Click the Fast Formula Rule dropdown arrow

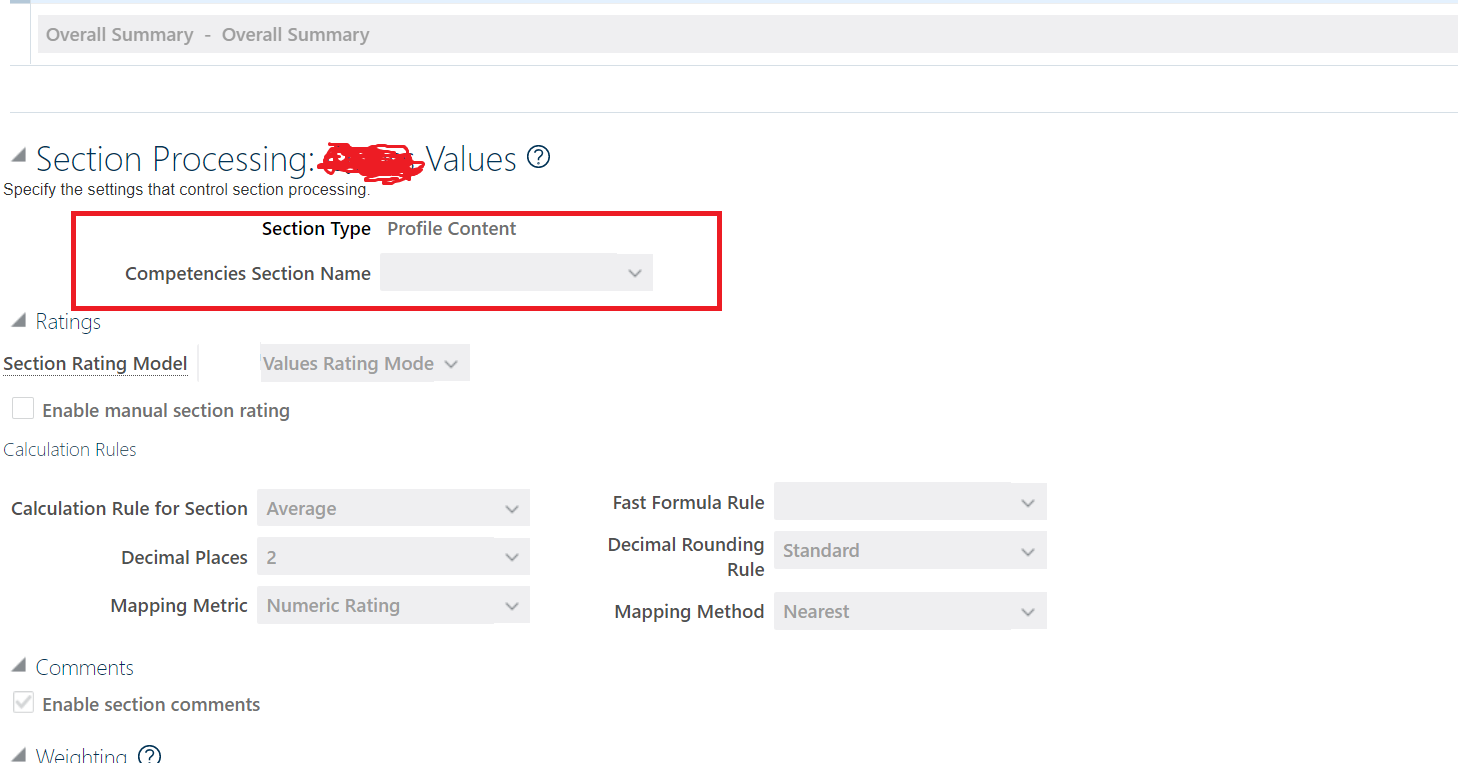[1029, 501]
